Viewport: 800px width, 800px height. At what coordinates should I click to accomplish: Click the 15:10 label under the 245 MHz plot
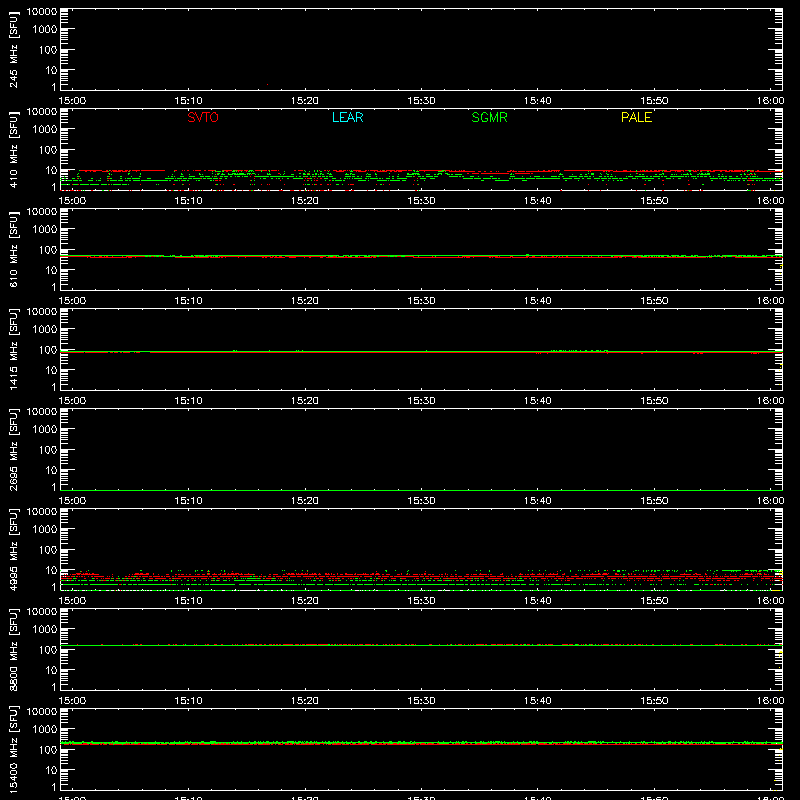[x=189, y=101]
